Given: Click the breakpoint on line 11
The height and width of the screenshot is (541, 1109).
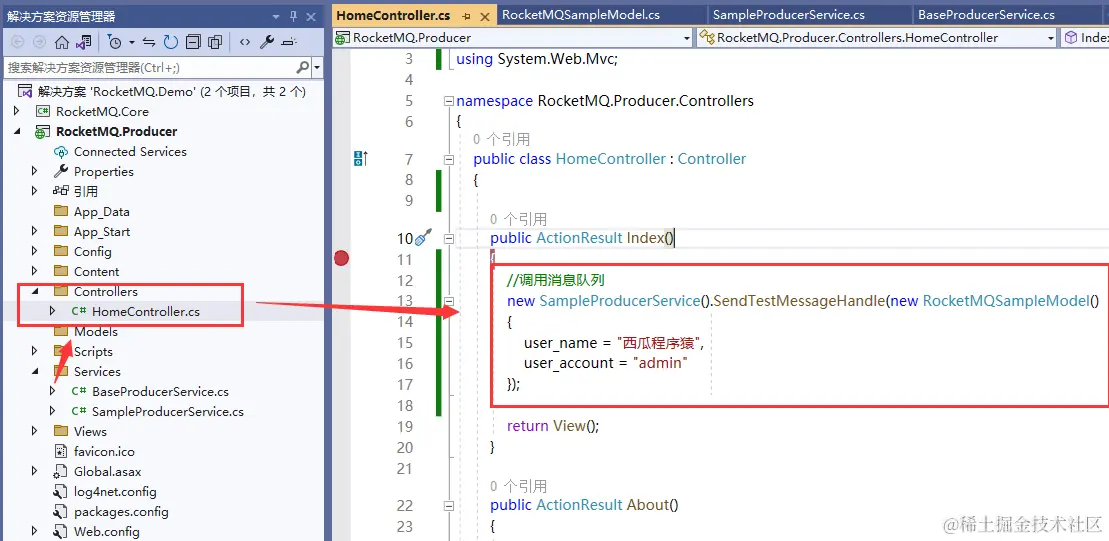Looking at the screenshot, I should tap(342, 259).
